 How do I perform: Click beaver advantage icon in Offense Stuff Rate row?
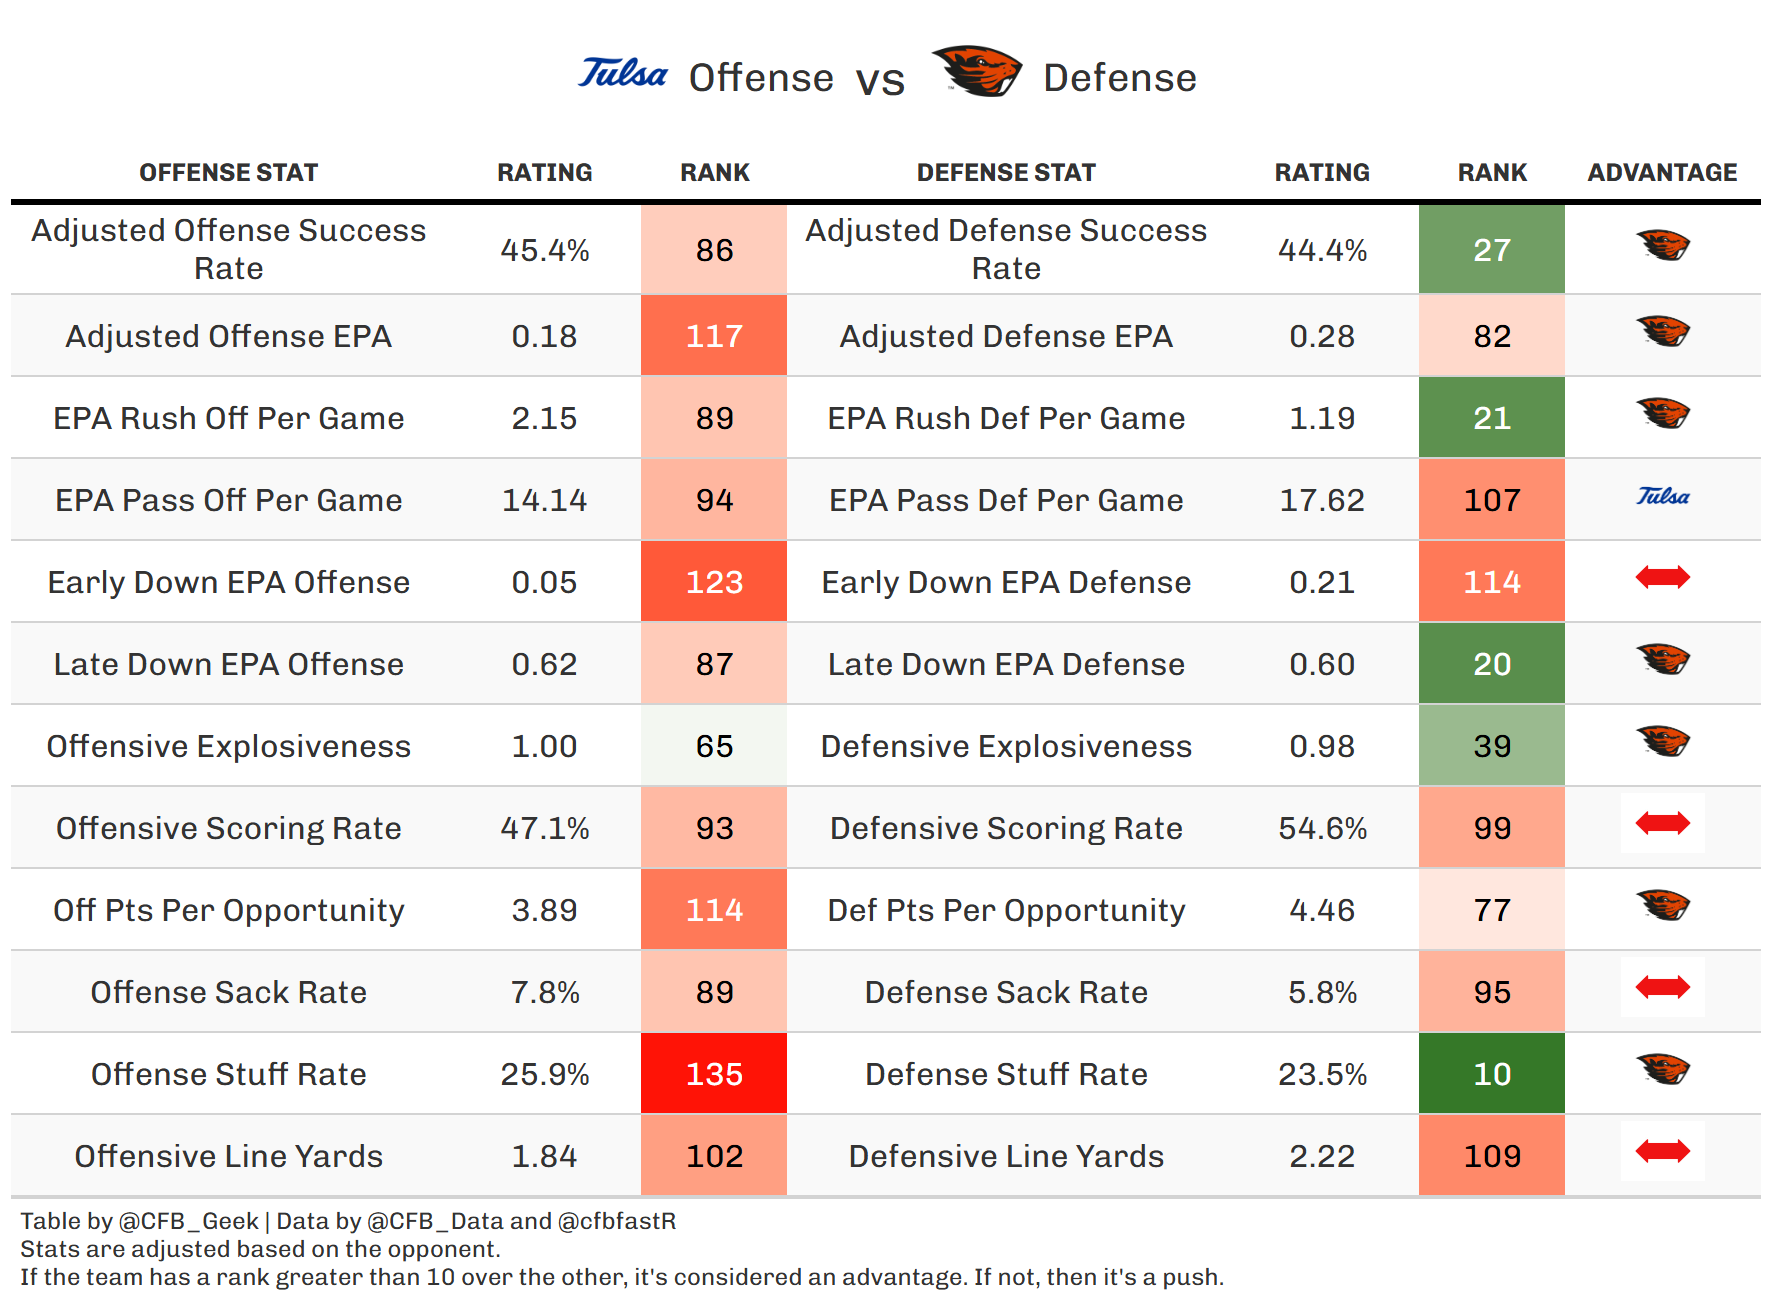point(1662,1069)
